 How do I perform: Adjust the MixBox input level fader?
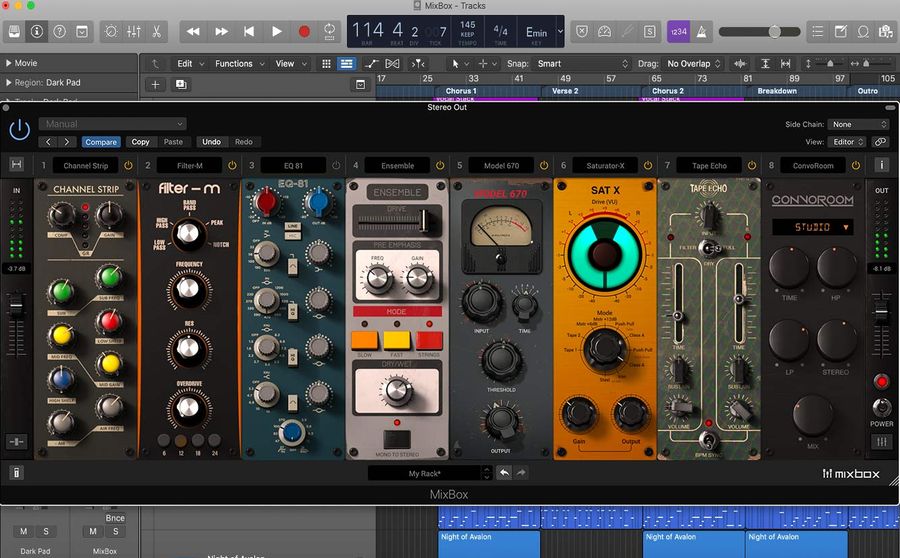pyautogui.click(x=17, y=308)
